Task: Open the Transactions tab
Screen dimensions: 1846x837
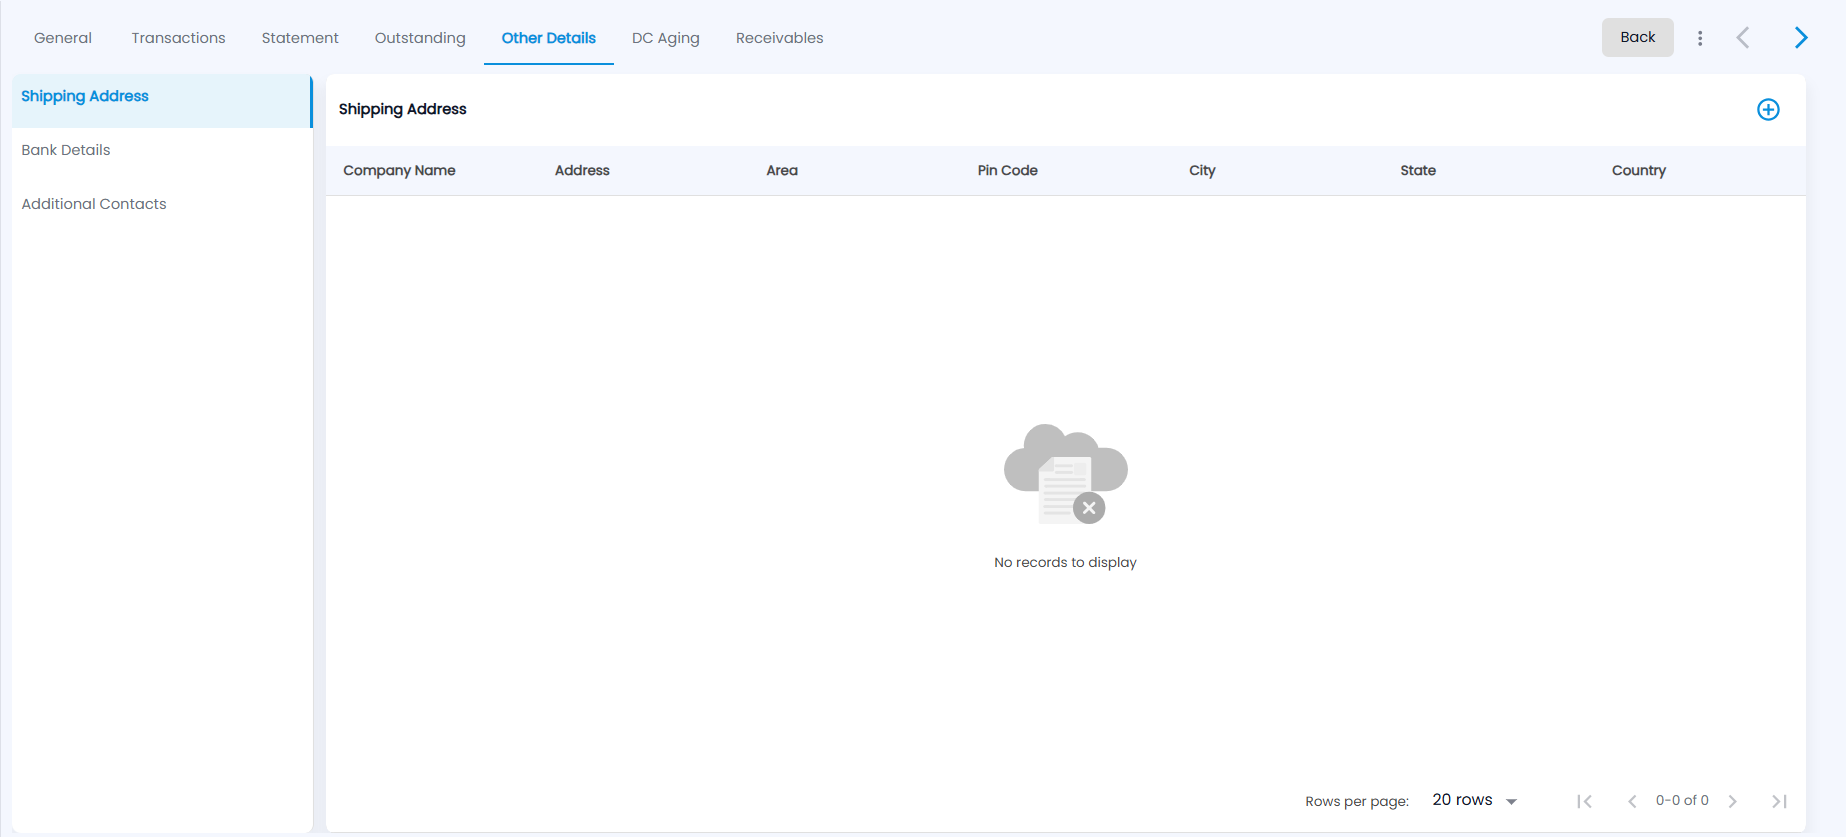Action: tap(178, 38)
